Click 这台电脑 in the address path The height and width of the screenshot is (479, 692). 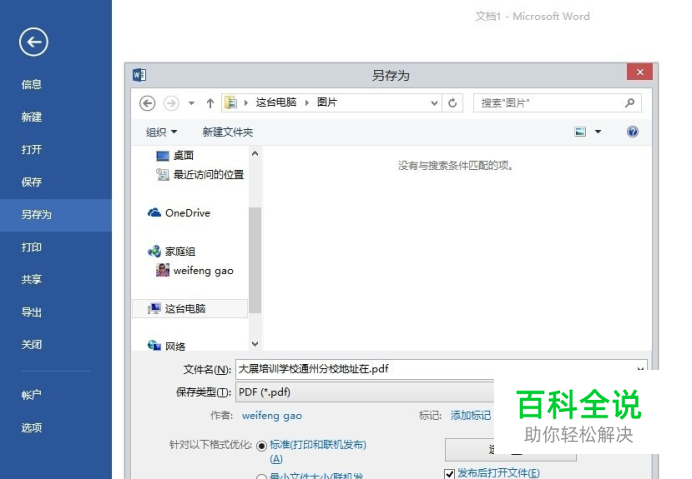(x=276, y=102)
